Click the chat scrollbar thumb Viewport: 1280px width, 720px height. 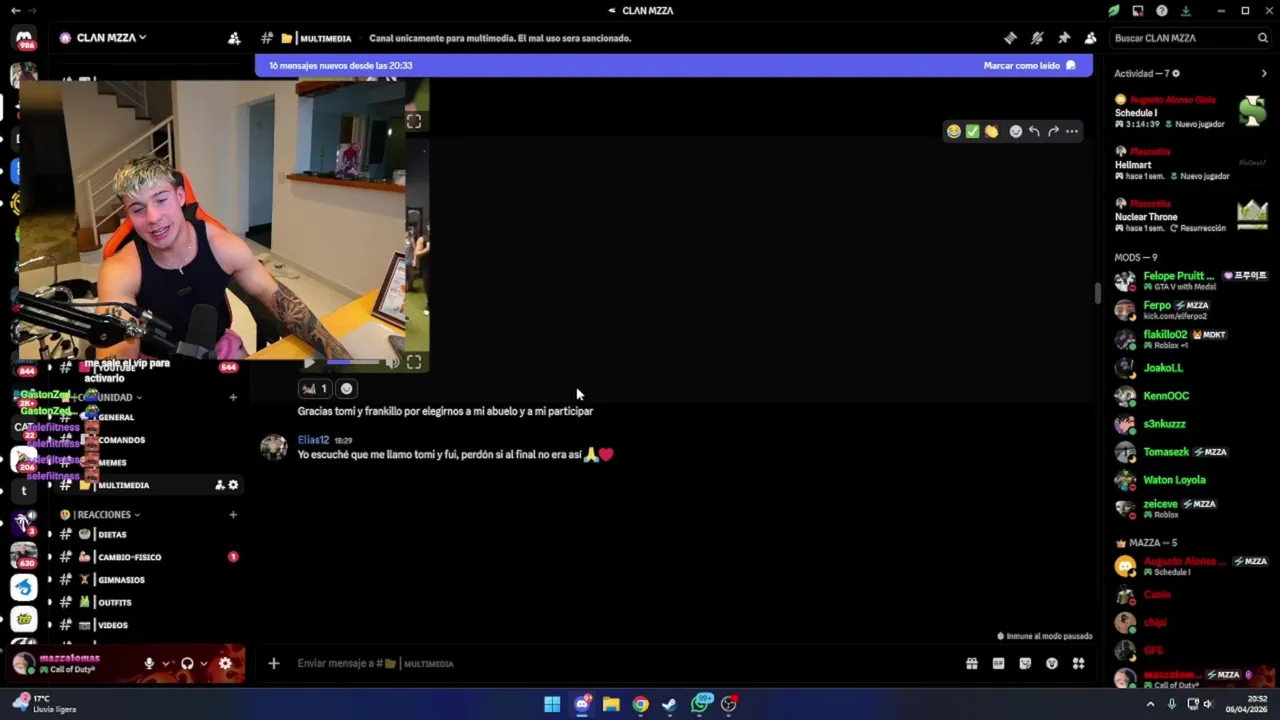1097,293
